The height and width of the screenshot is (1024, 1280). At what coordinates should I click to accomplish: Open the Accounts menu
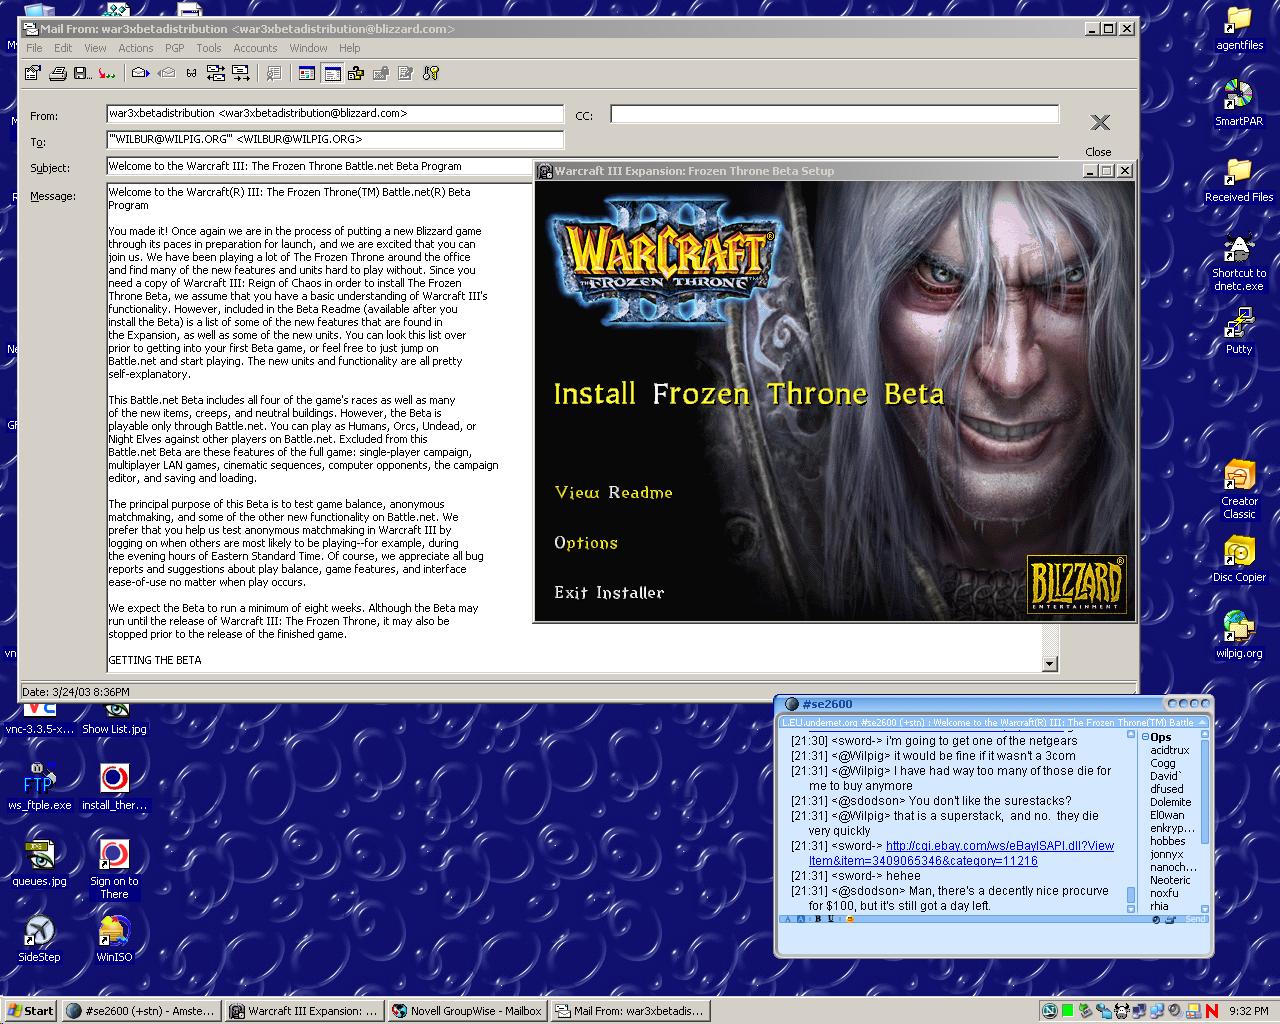click(255, 48)
